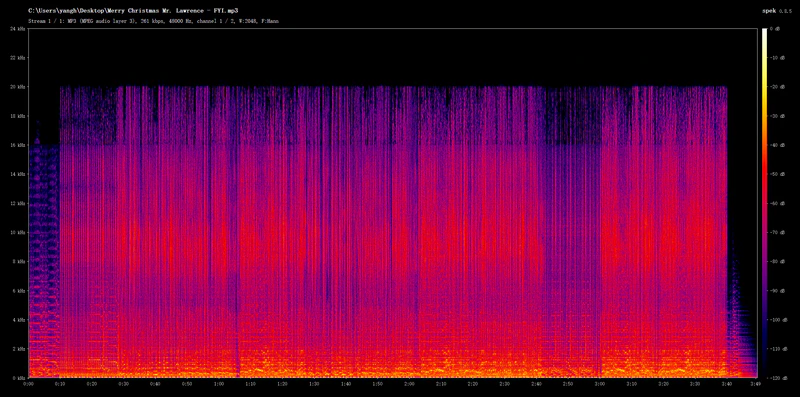Click the -20 dB scale label
The image size is (800, 397).
click(778, 87)
